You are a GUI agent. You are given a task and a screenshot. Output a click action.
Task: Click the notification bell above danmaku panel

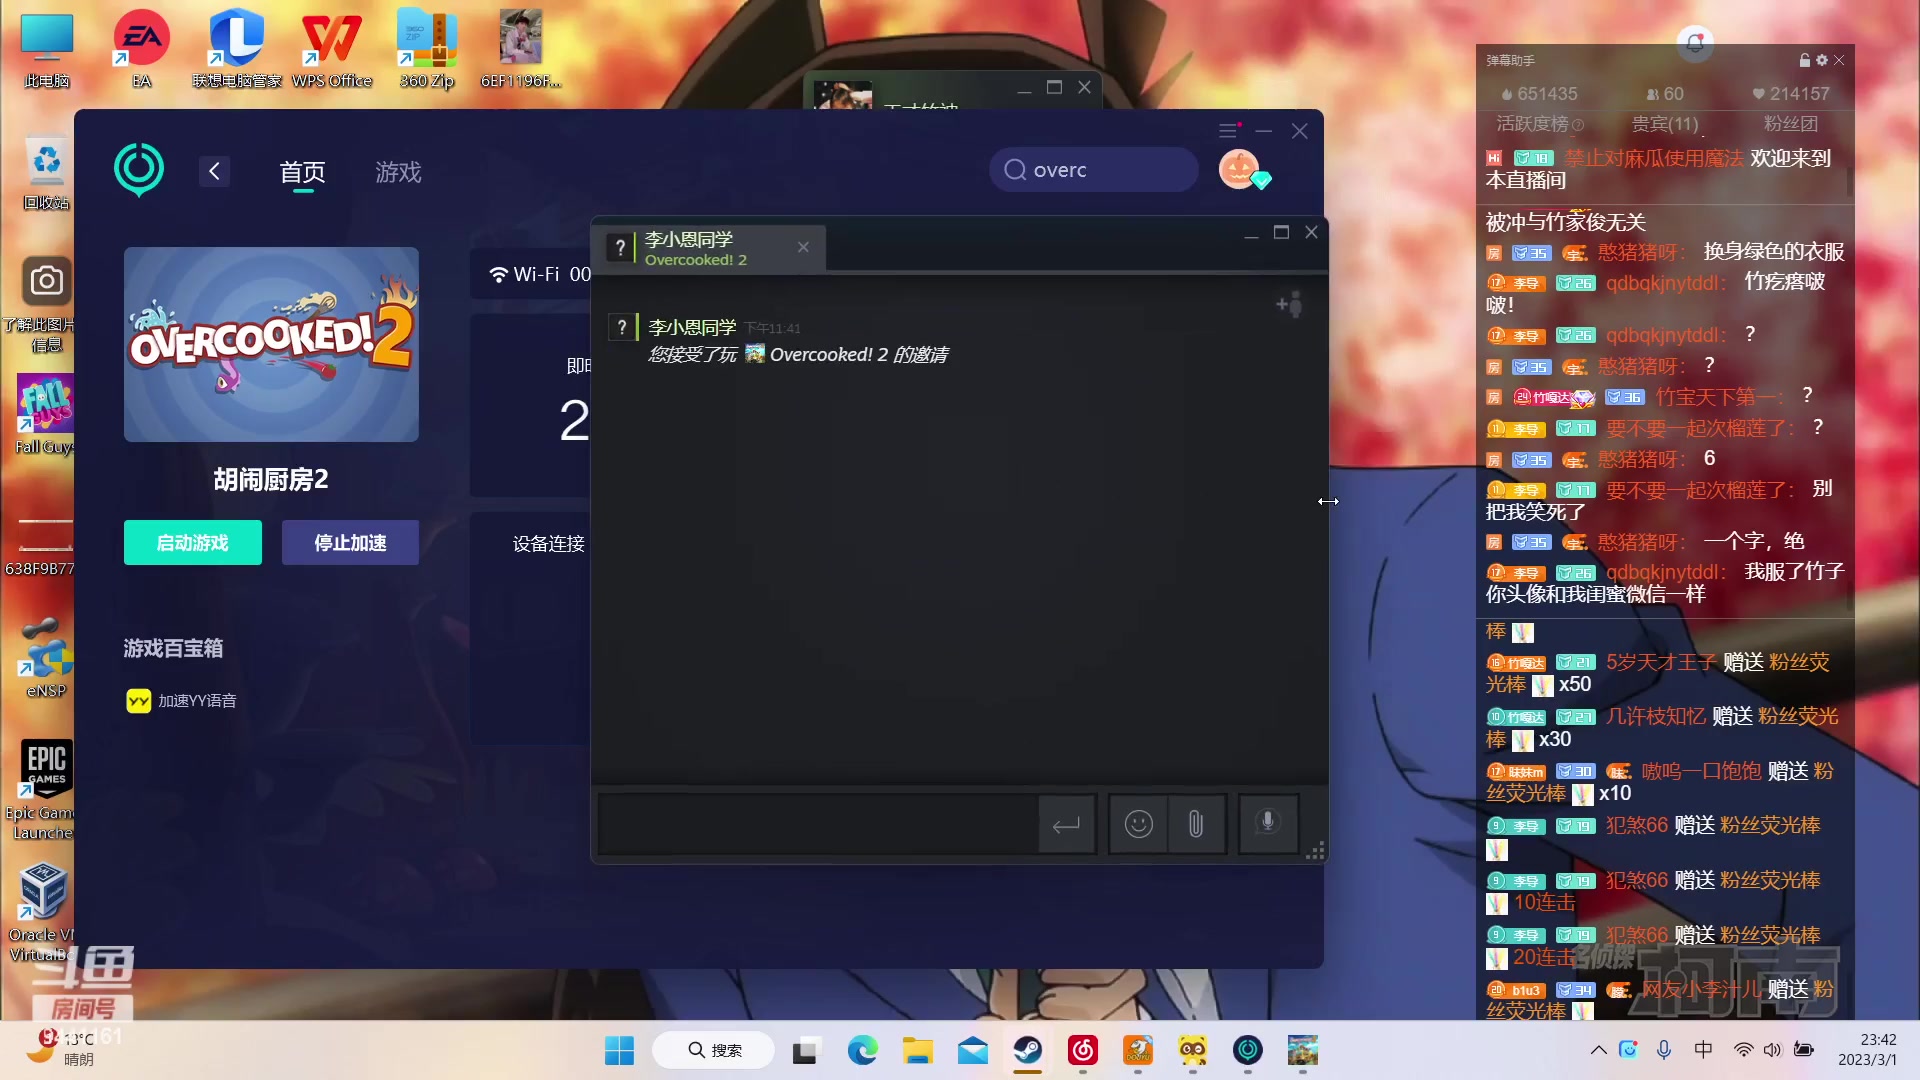[x=1695, y=43]
